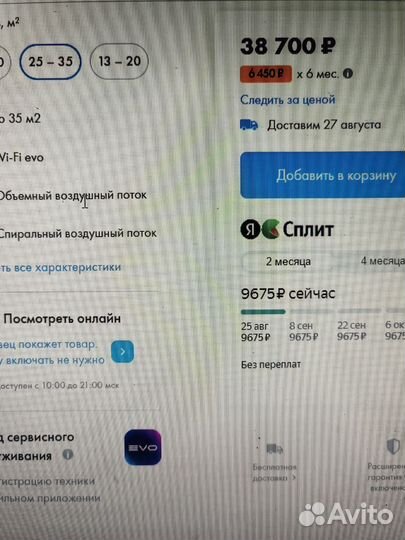Click the 38 700 ₽ price
Viewport: 405px width, 540px height.
(288, 46)
